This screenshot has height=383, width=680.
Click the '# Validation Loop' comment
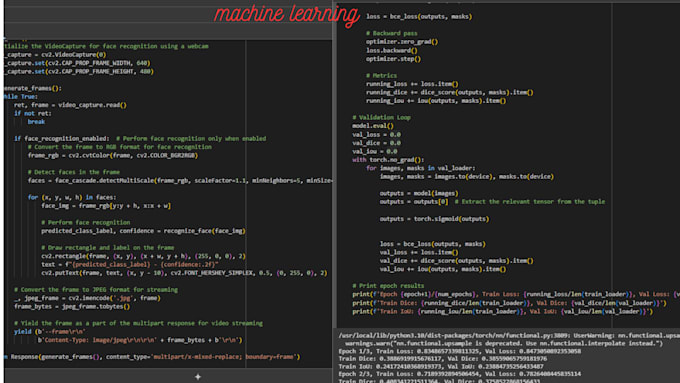(x=381, y=118)
